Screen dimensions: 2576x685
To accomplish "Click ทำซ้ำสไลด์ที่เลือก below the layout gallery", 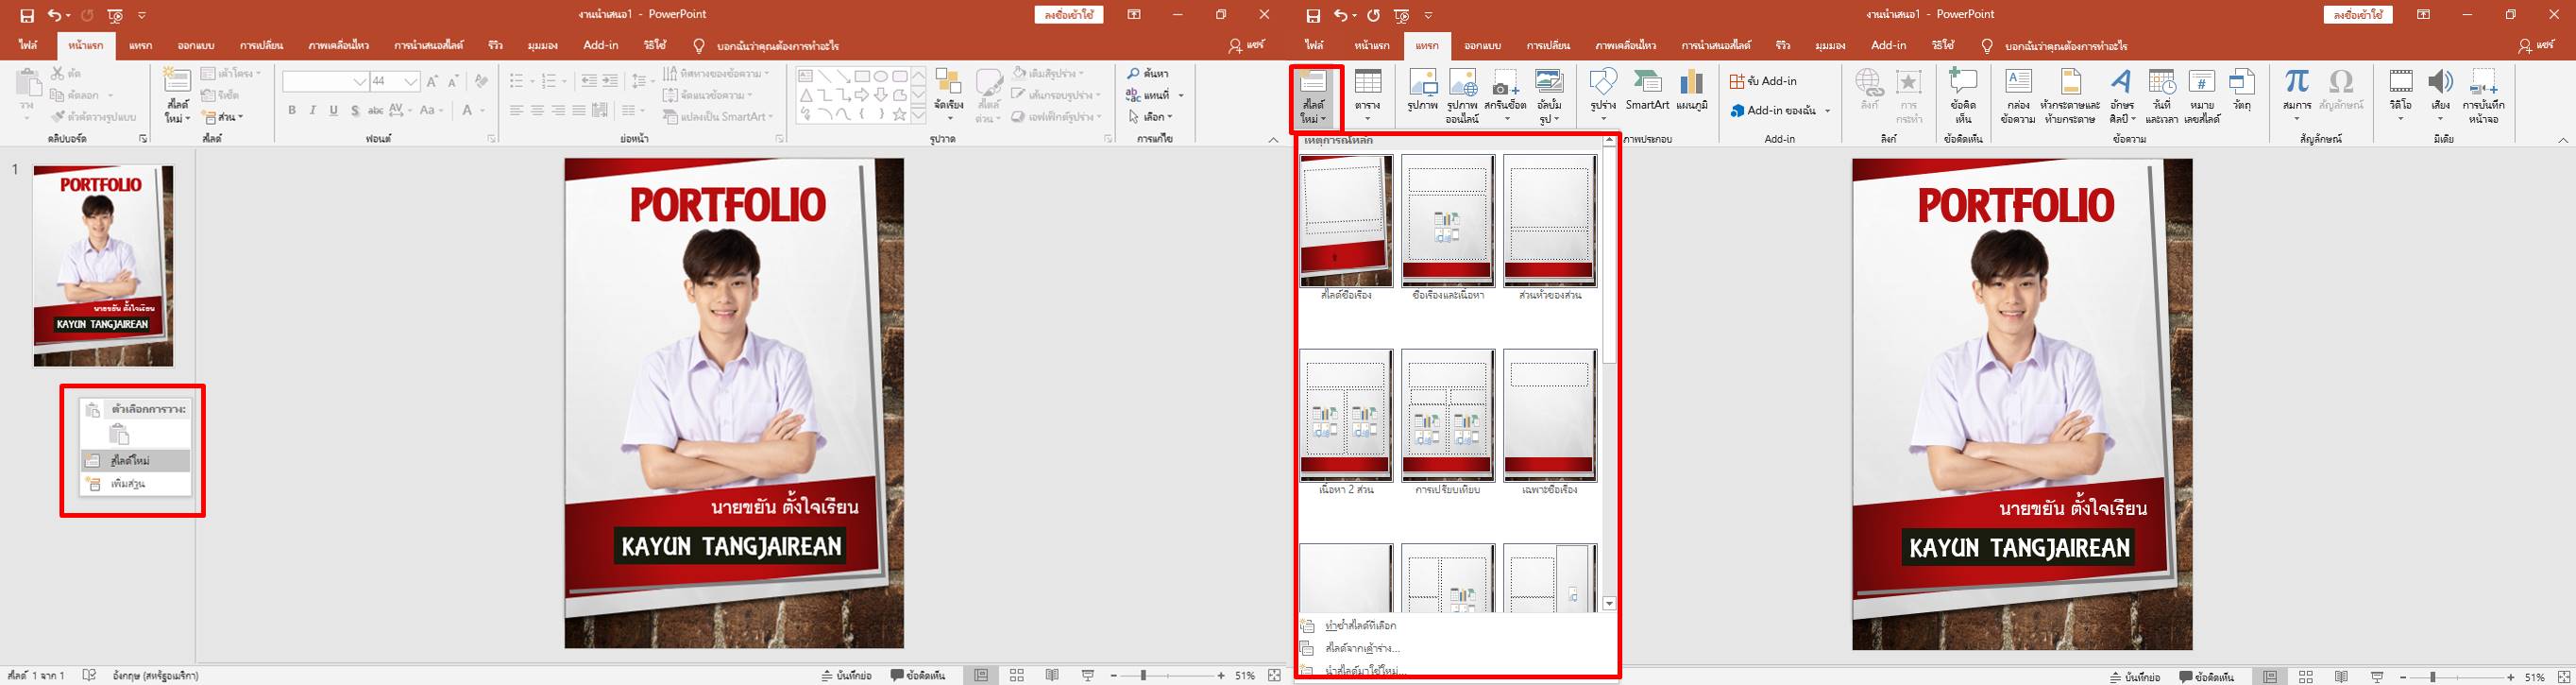I will [x=1360, y=626].
